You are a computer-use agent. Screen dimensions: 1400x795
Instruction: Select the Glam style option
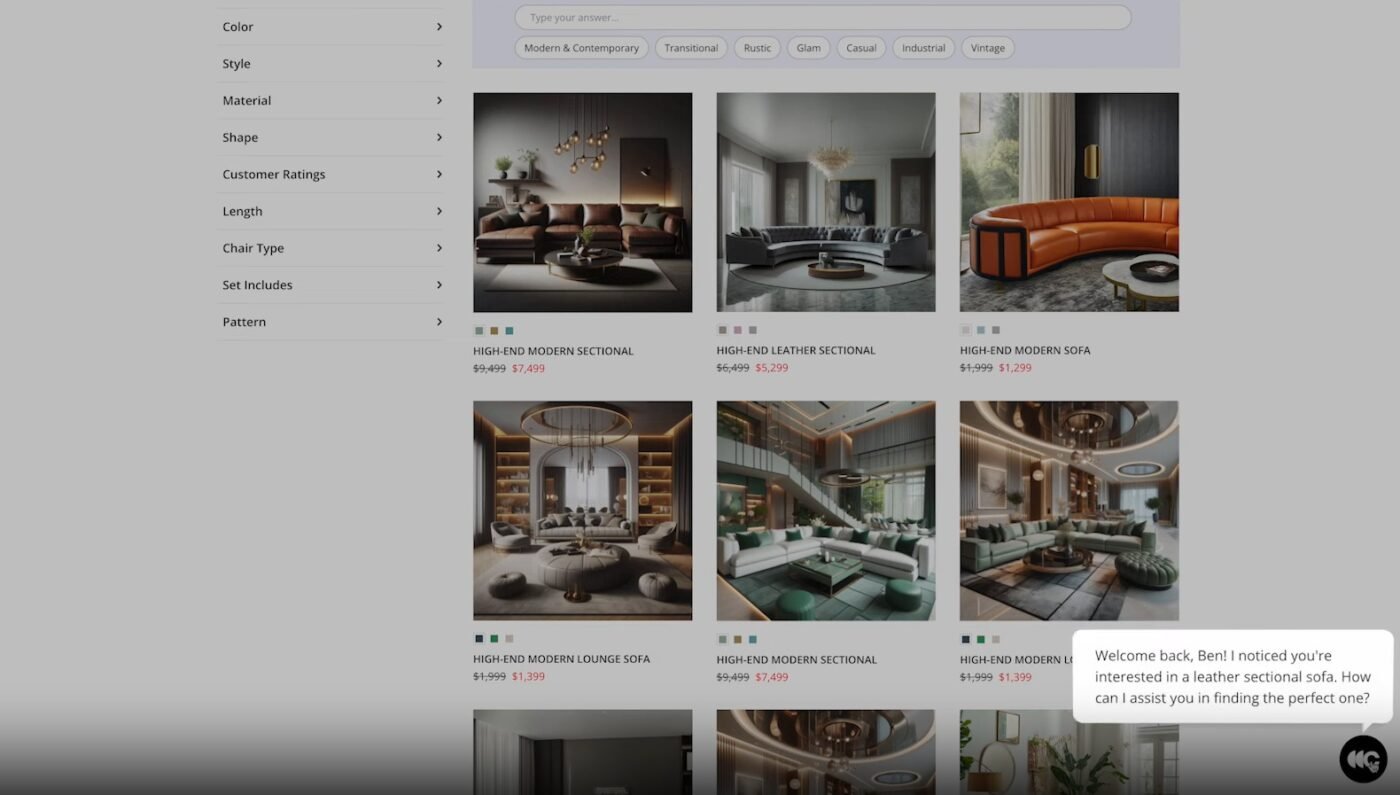click(808, 48)
